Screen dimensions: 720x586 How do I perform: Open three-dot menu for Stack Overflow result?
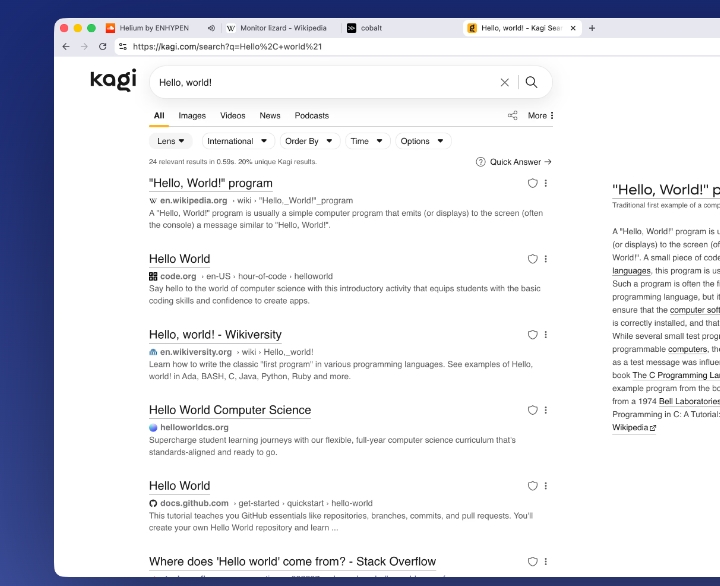(x=546, y=562)
